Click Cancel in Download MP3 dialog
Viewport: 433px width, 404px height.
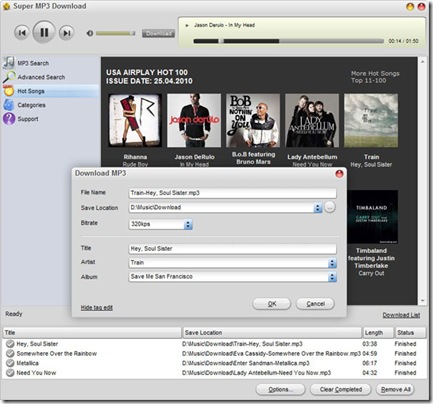pos(315,304)
